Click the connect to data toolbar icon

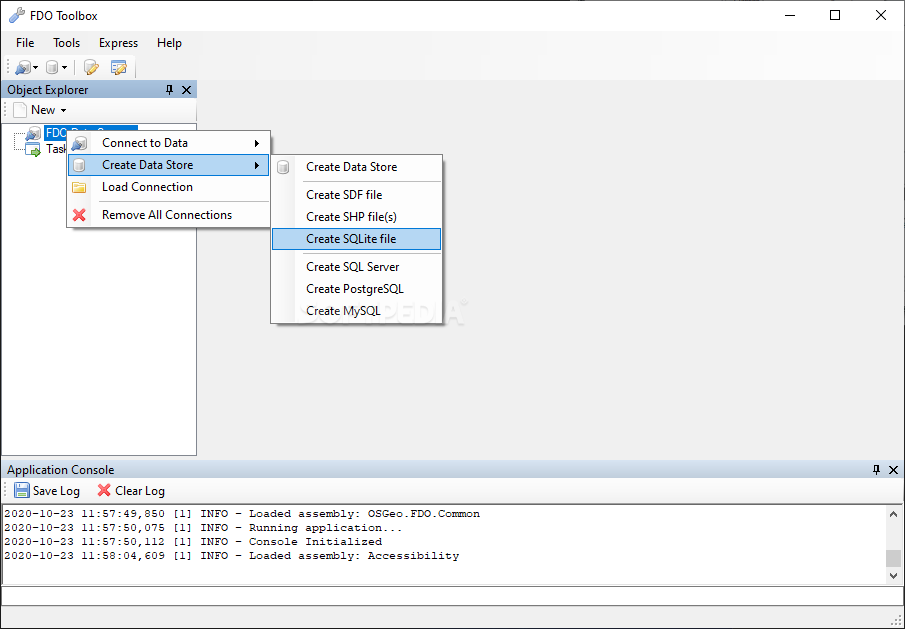tap(23, 68)
